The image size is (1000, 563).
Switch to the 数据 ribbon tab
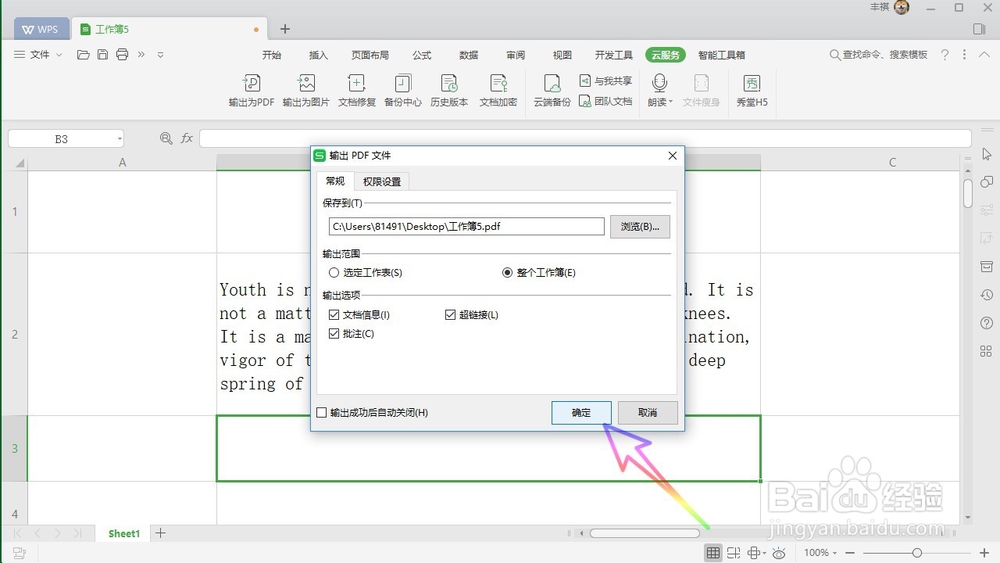coord(469,55)
